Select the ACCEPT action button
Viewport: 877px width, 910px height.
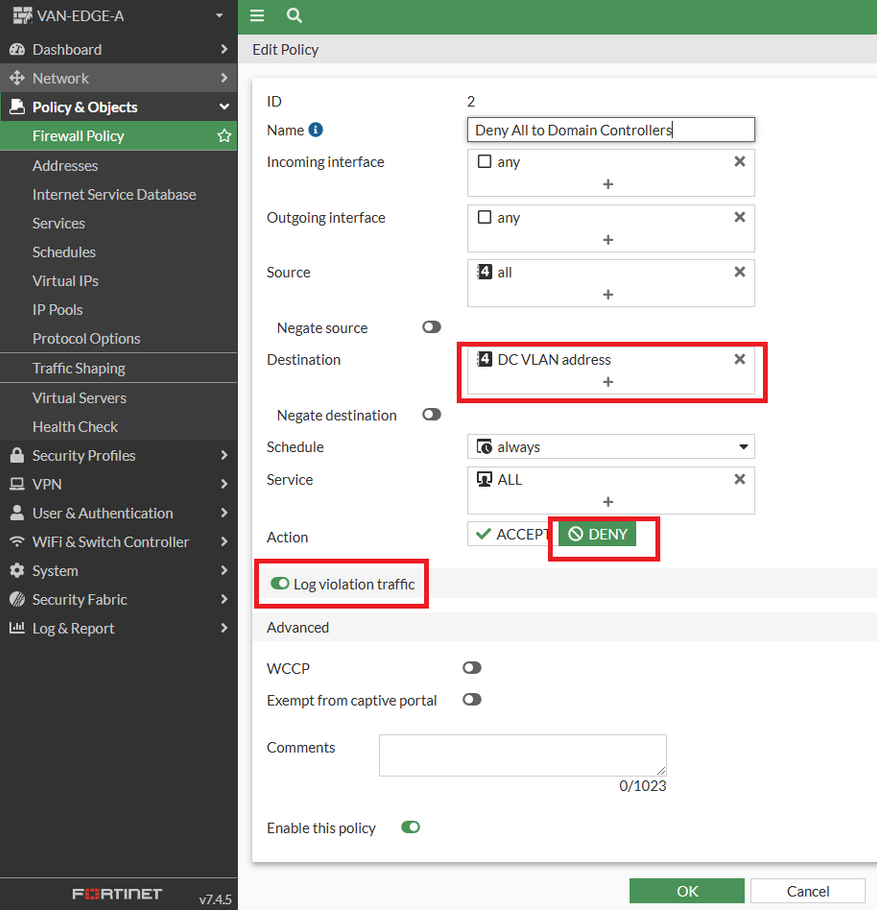511,534
